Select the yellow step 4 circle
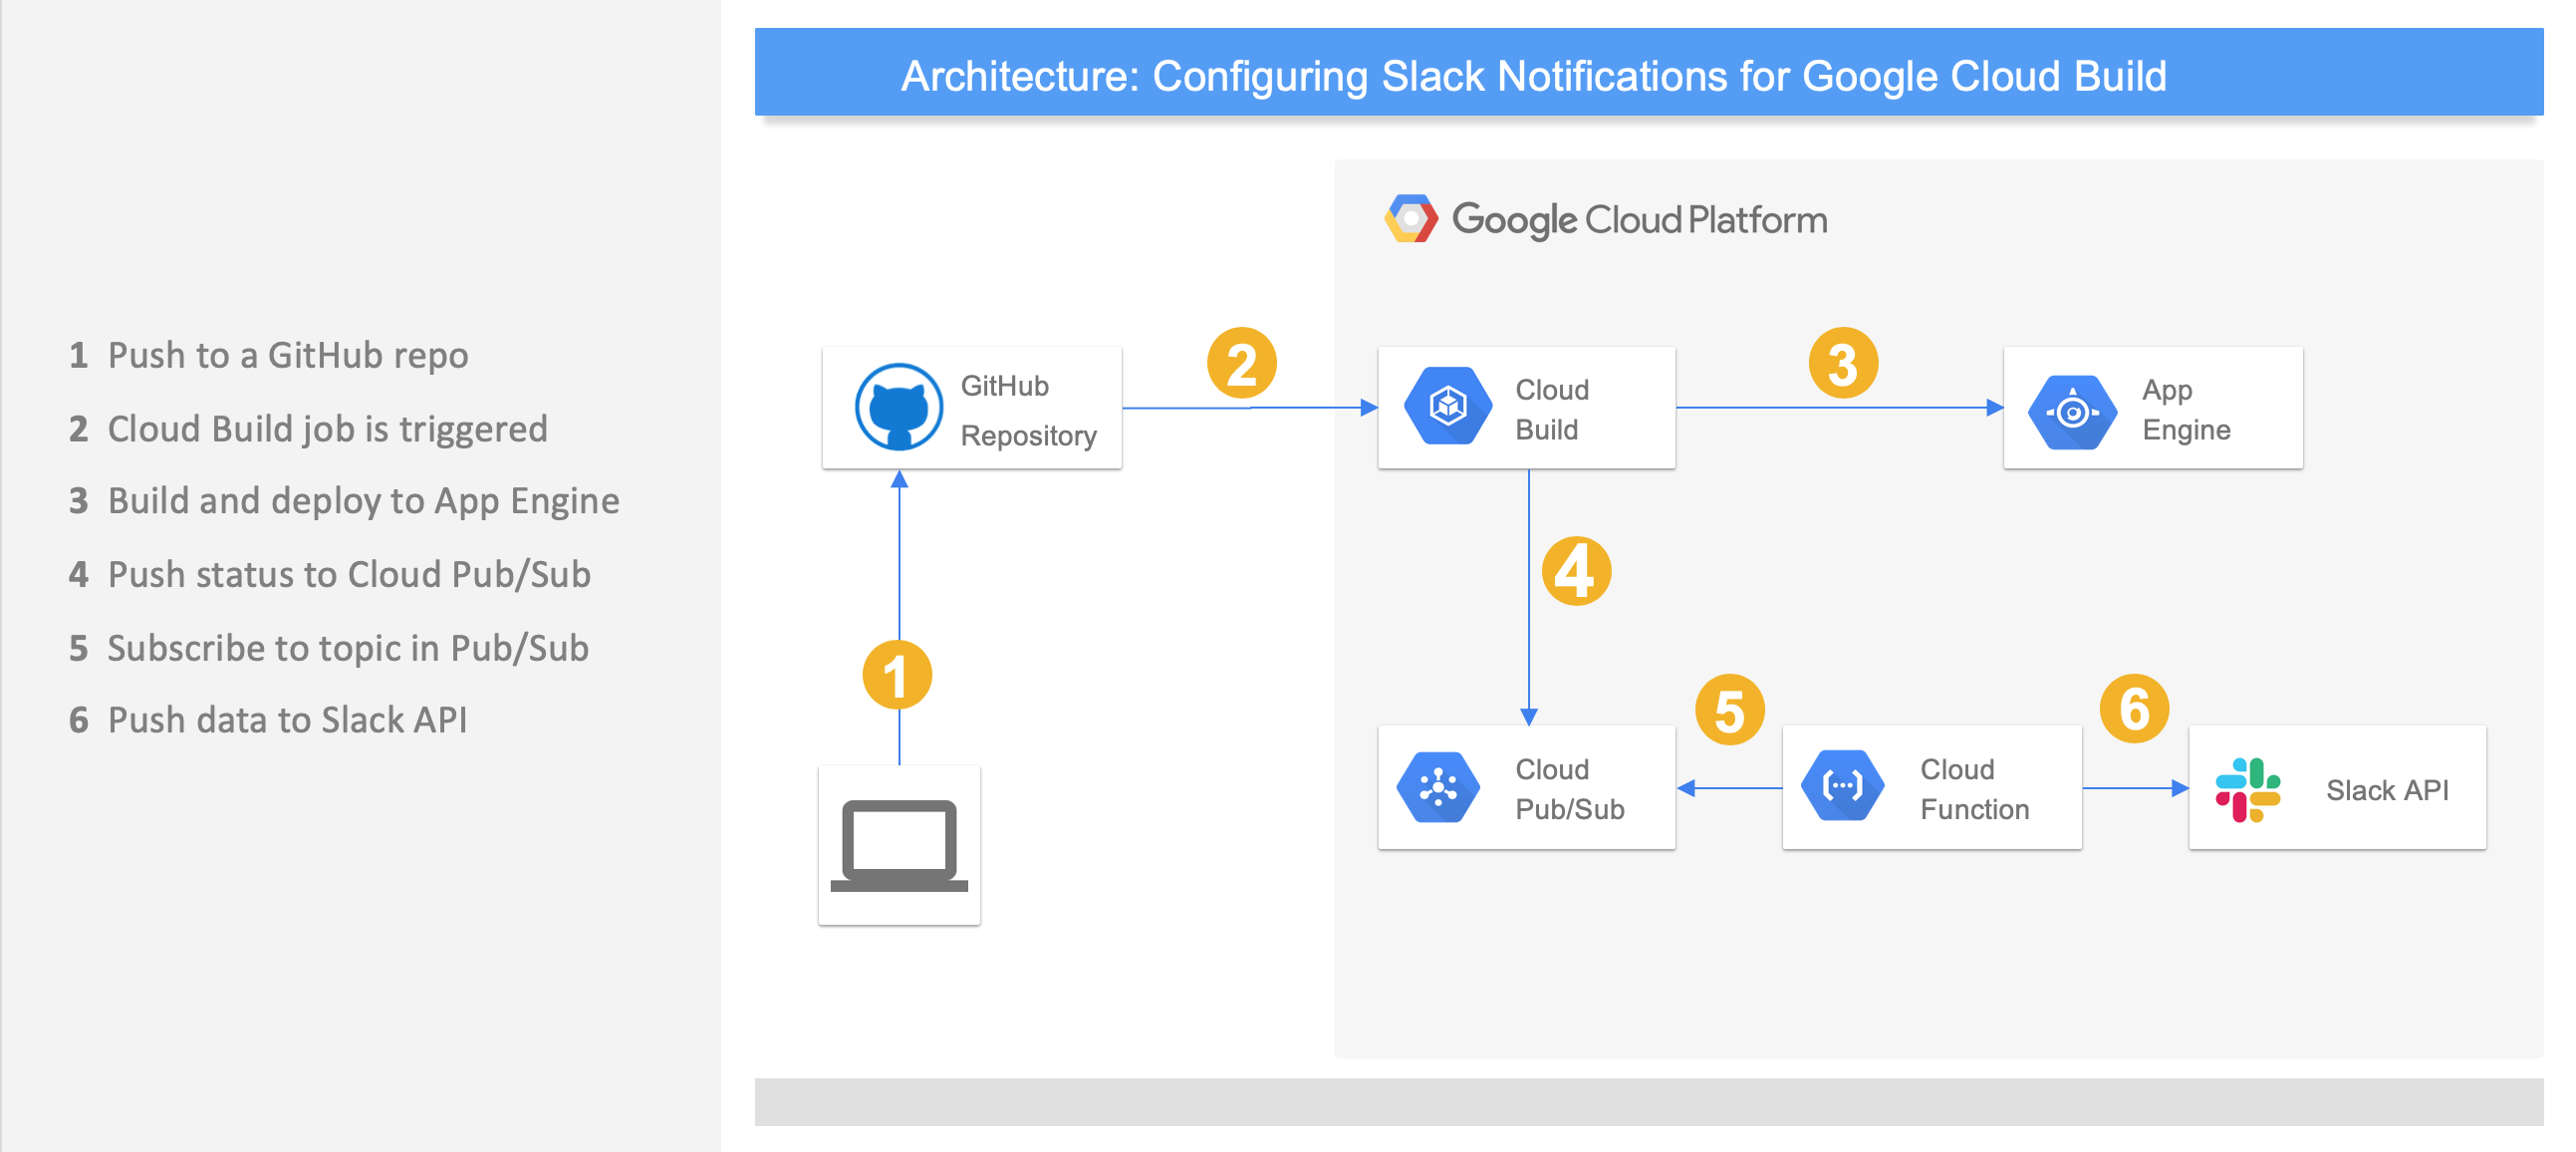The height and width of the screenshot is (1152, 2576). 1576,572
